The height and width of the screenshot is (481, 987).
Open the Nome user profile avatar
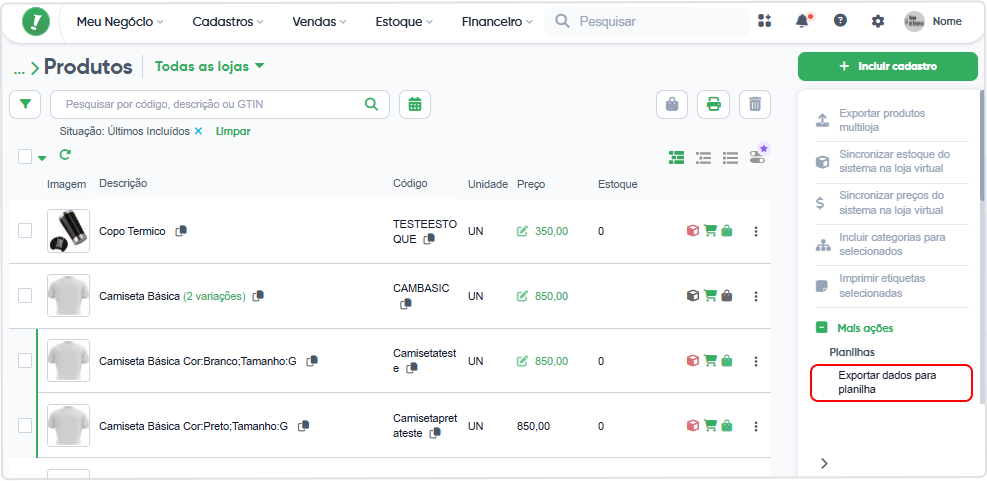[915, 21]
